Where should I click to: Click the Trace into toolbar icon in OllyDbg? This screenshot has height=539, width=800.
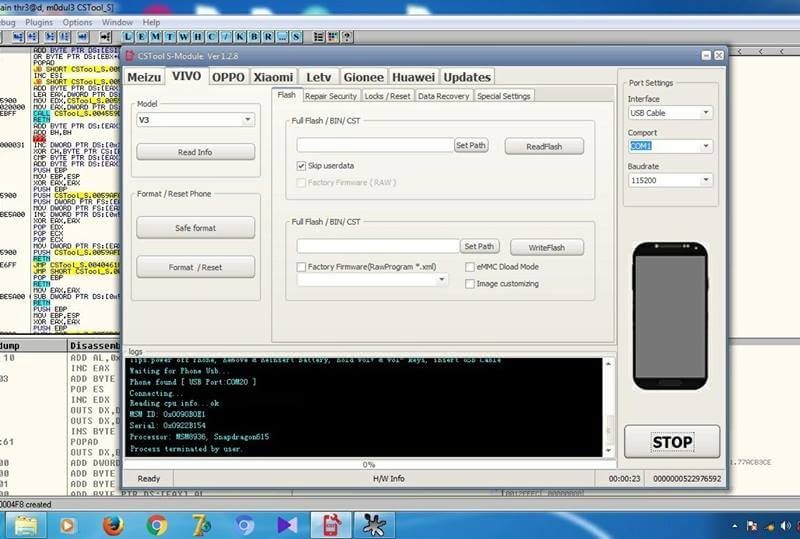point(50,37)
